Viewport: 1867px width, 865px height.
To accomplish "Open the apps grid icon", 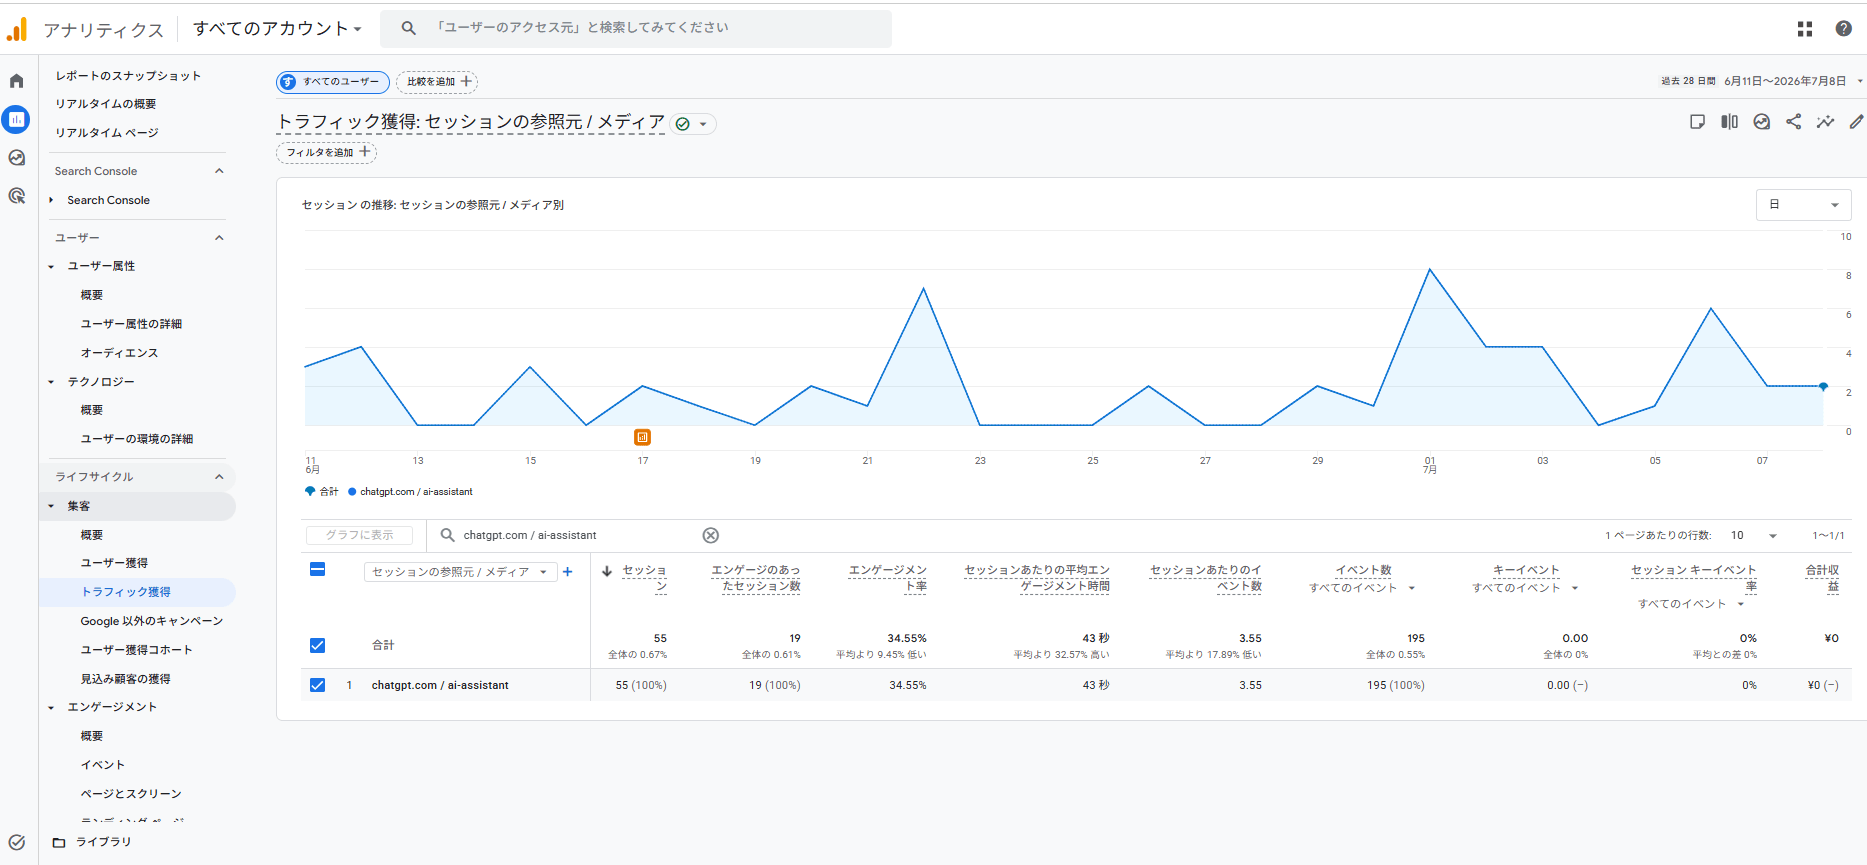I will coord(1805,29).
